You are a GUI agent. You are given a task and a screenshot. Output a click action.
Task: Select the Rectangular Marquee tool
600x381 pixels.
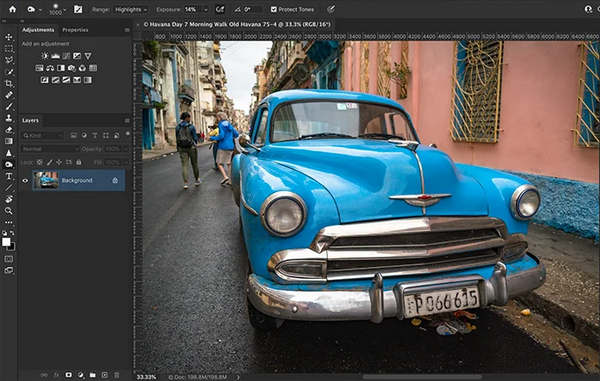pyautogui.click(x=8, y=49)
